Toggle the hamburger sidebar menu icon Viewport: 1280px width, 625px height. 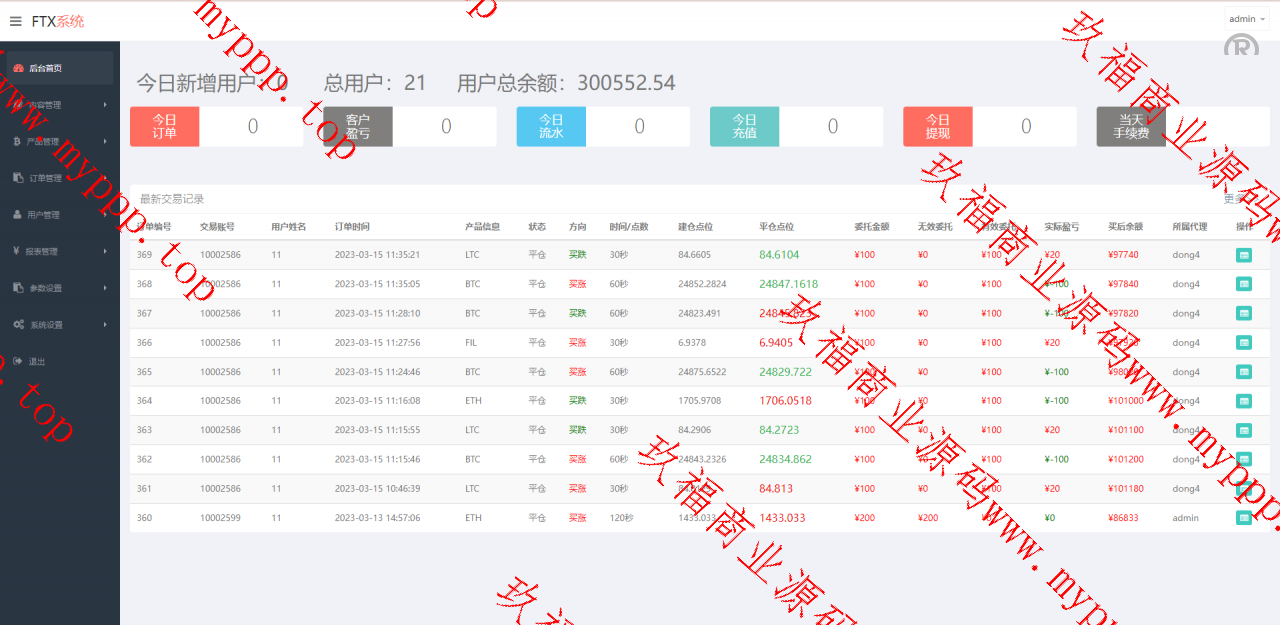(15, 21)
